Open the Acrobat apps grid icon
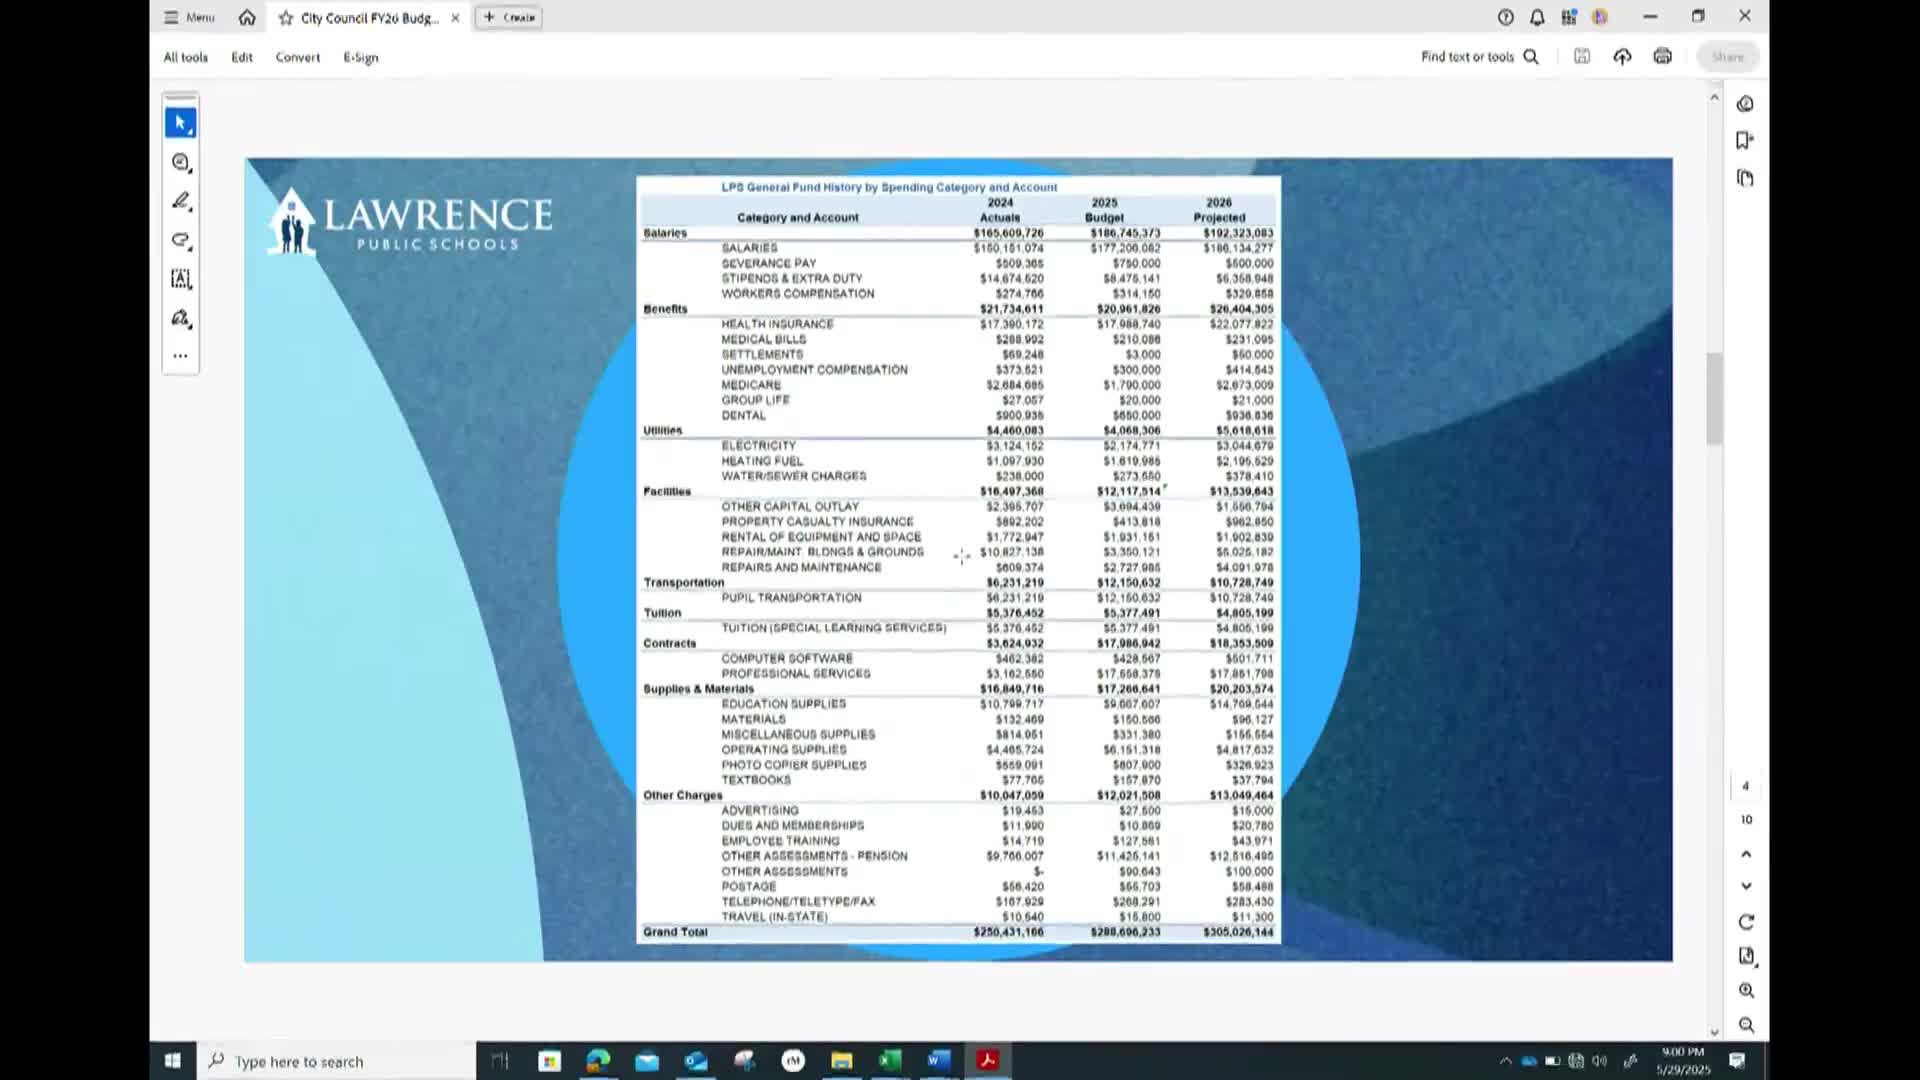 click(1569, 17)
